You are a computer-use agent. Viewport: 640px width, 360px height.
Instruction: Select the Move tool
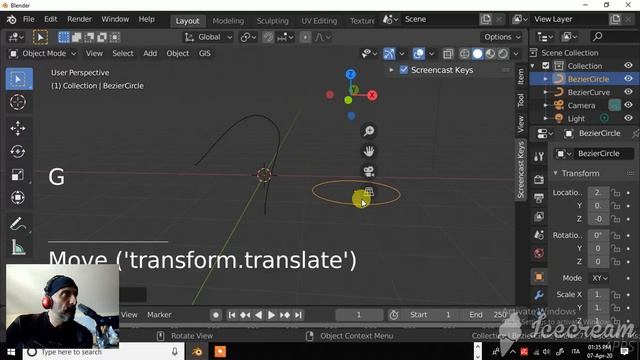(x=18, y=128)
